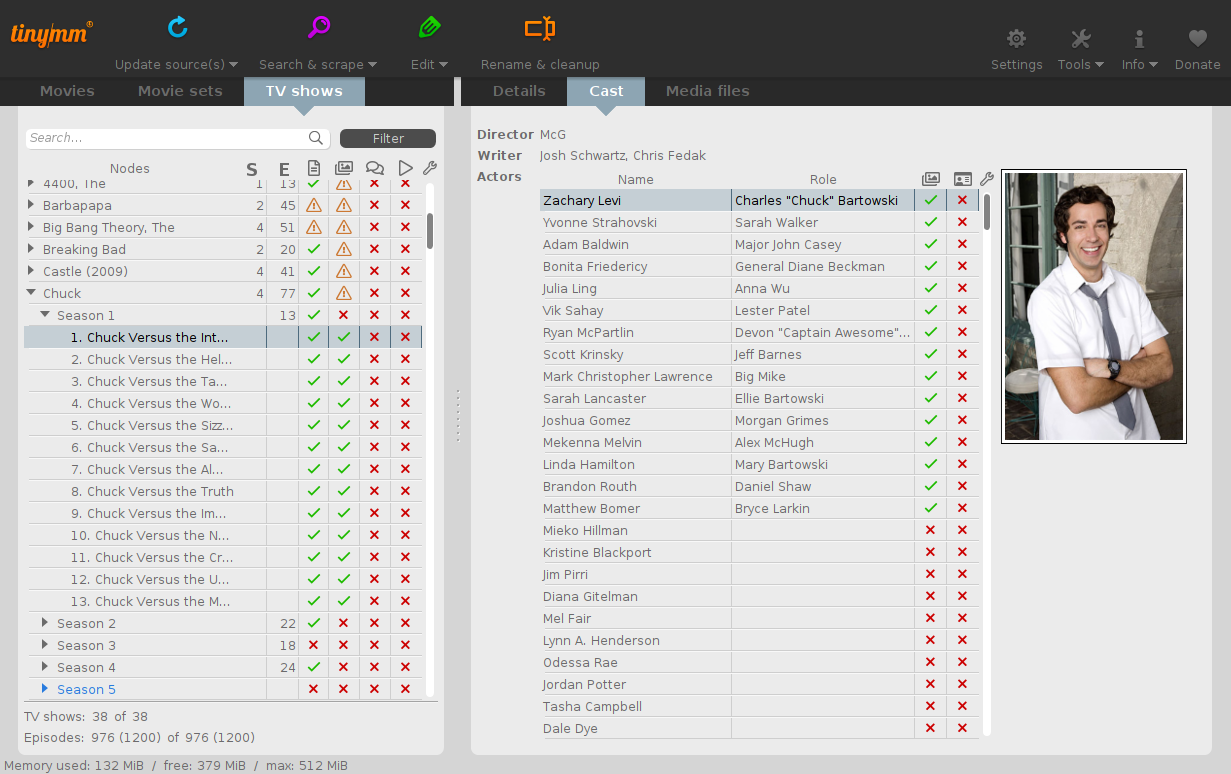1231x774 pixels.
Task: Expand Season 2 in the tree
Action: [x=45, y=623]
